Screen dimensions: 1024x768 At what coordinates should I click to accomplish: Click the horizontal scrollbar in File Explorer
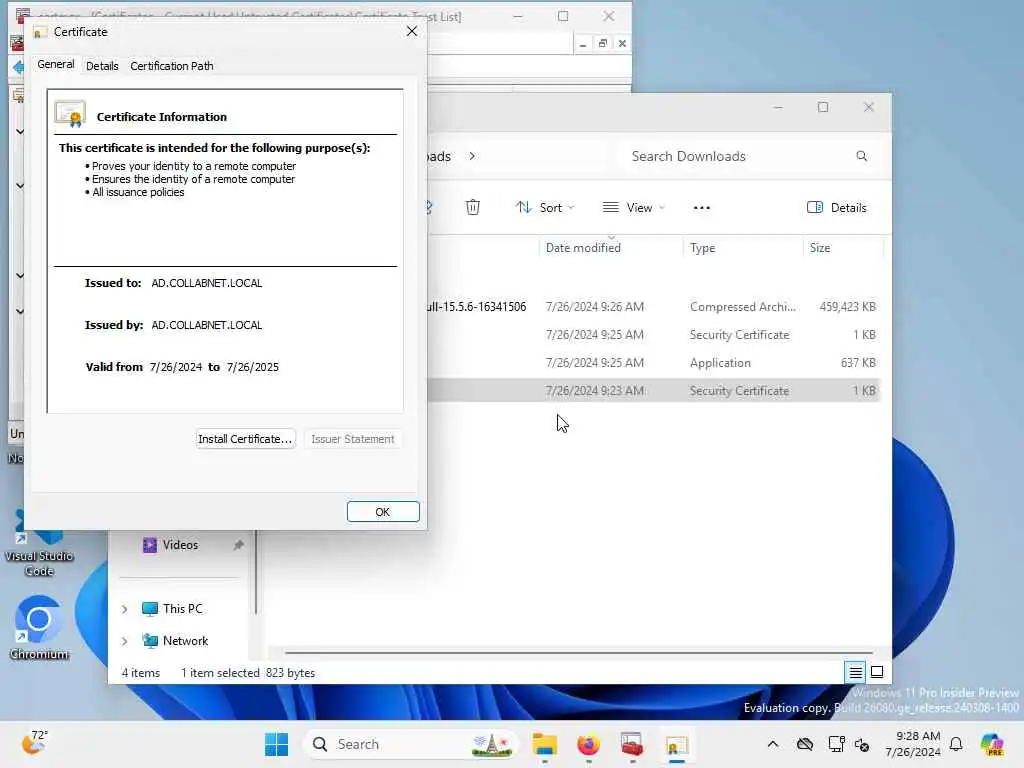[x=579, y=652]
